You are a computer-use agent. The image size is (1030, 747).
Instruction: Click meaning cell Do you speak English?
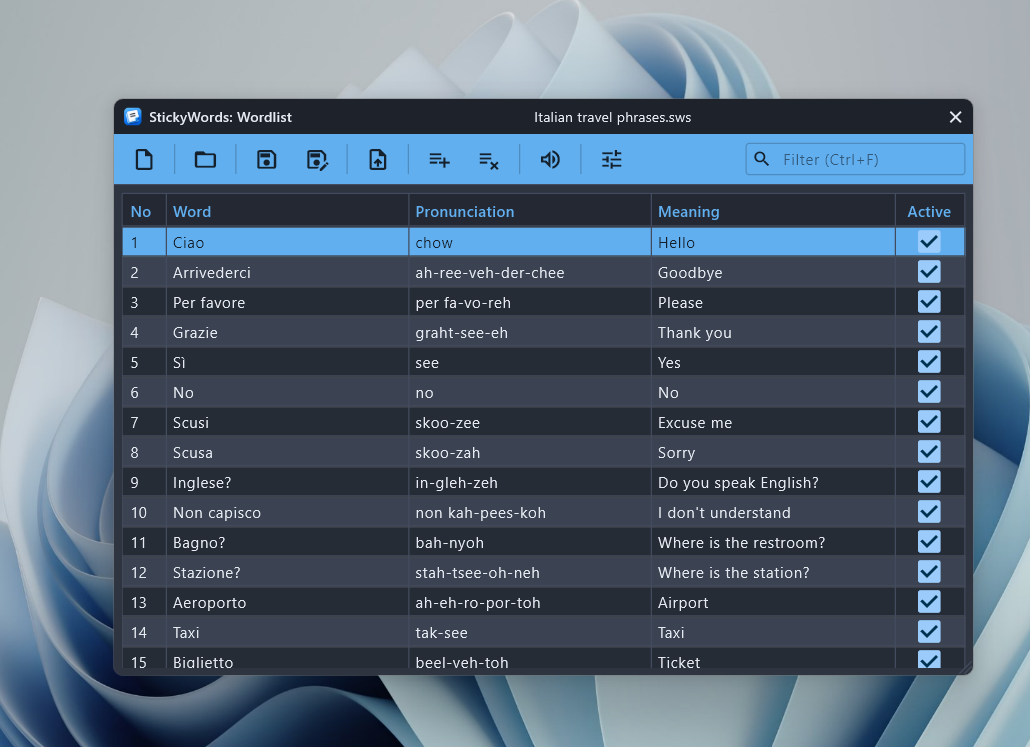(x=772, y=483)
